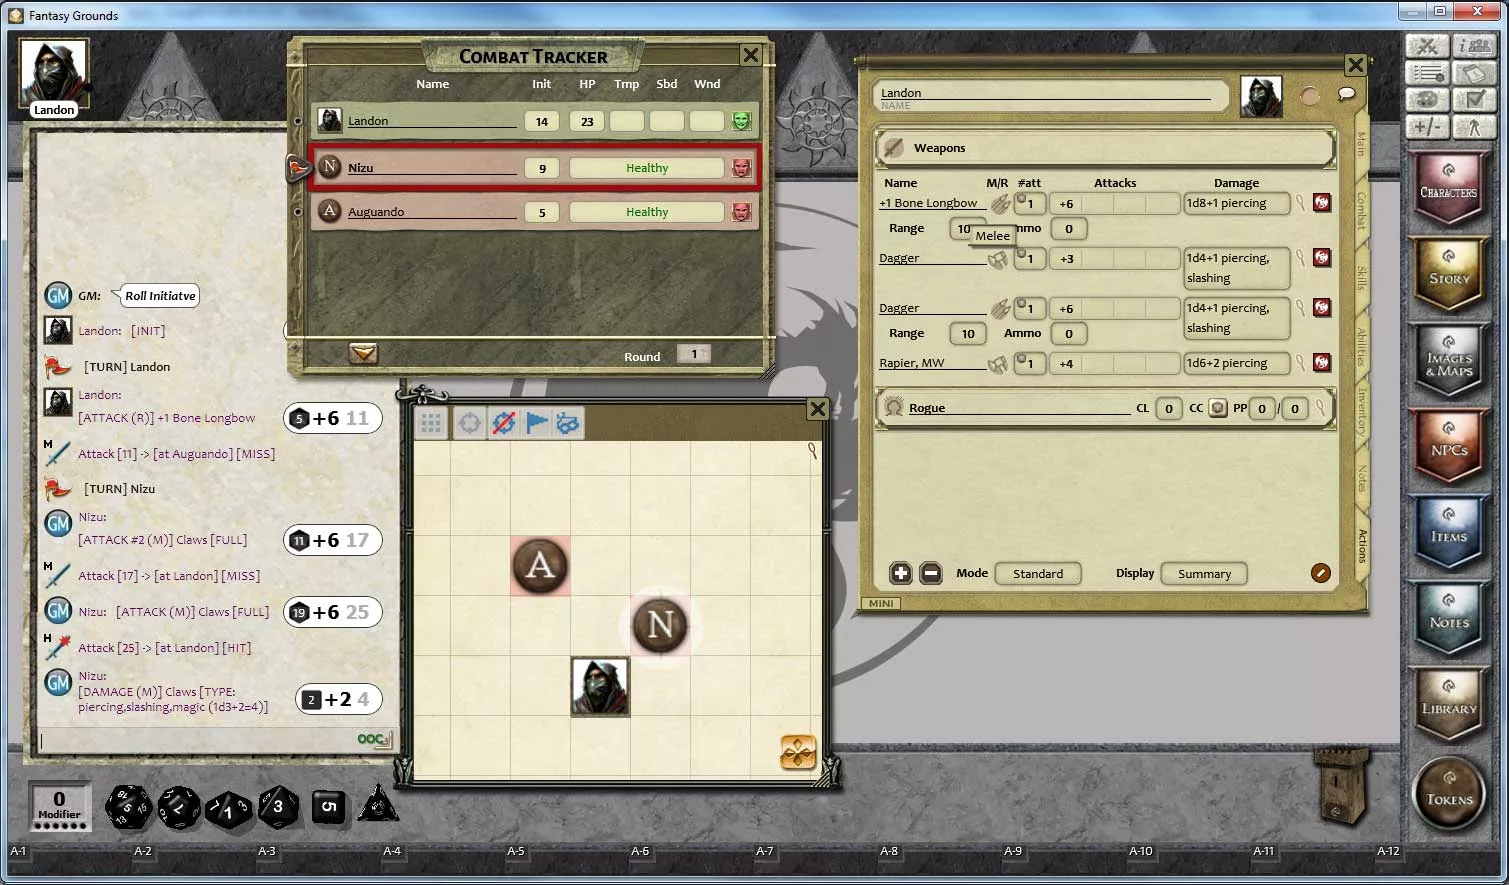
Task: Select the N (Nizu) token on the map
Action: pos(660,625)
